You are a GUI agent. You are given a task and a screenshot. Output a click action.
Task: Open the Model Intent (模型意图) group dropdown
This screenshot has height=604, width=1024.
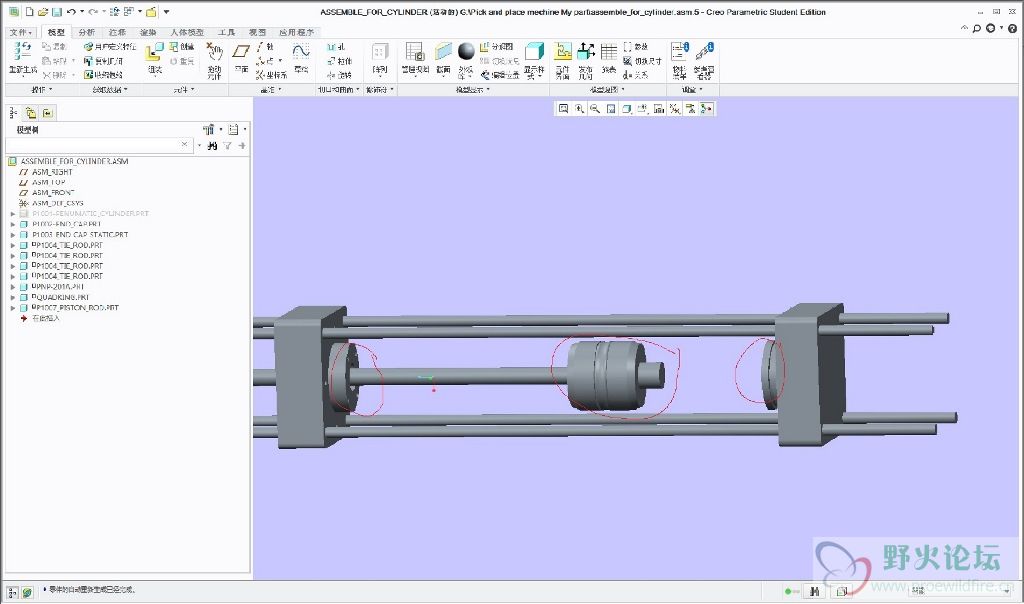(607, 89)
